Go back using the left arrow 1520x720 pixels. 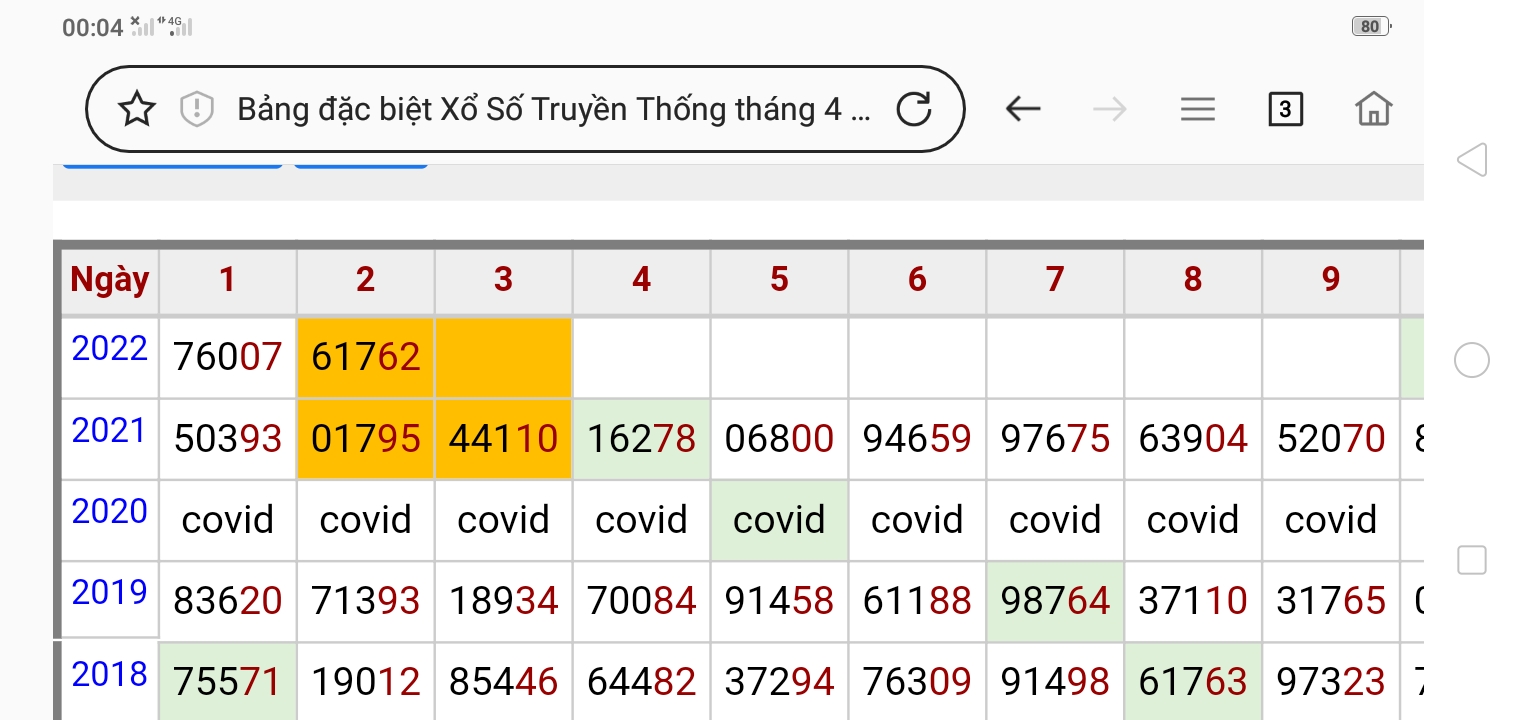point(1022,109)
